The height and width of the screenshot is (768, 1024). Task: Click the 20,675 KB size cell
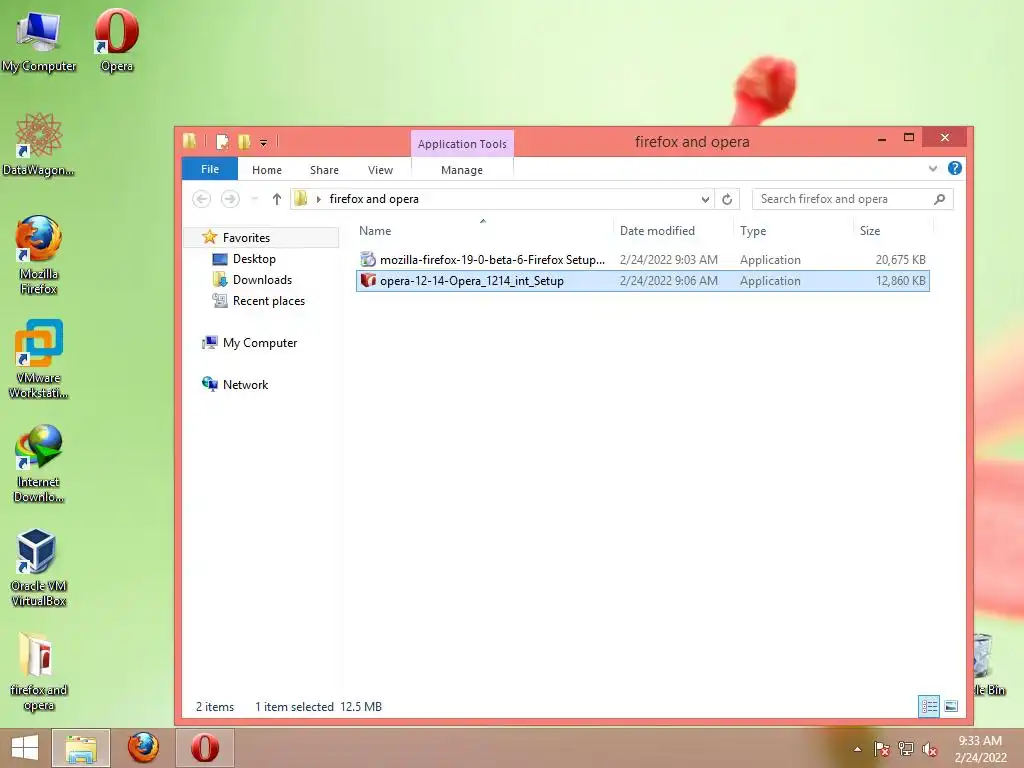(x=900, y=260)
